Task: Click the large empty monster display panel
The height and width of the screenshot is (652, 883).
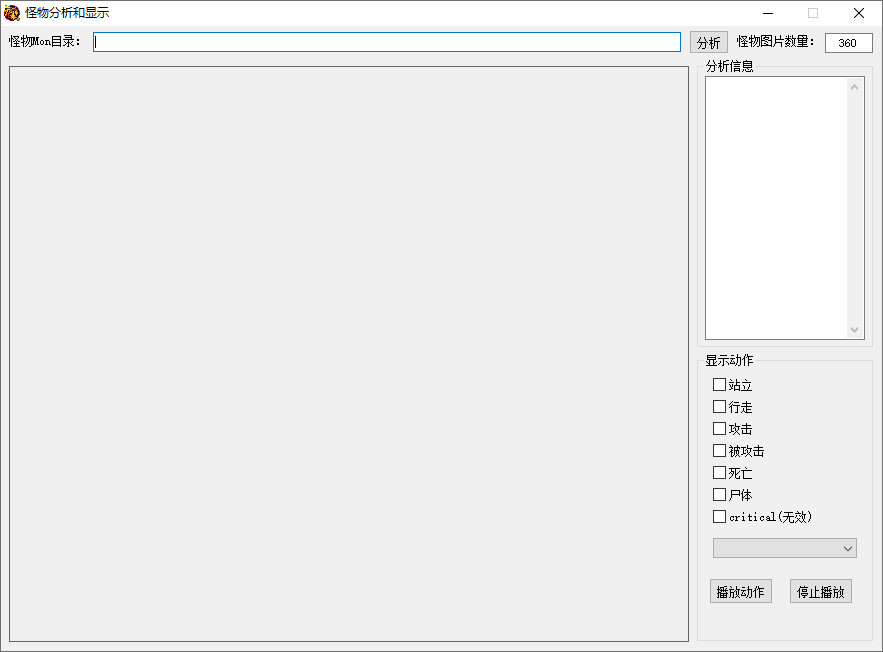Action: [x=348, y=353]
